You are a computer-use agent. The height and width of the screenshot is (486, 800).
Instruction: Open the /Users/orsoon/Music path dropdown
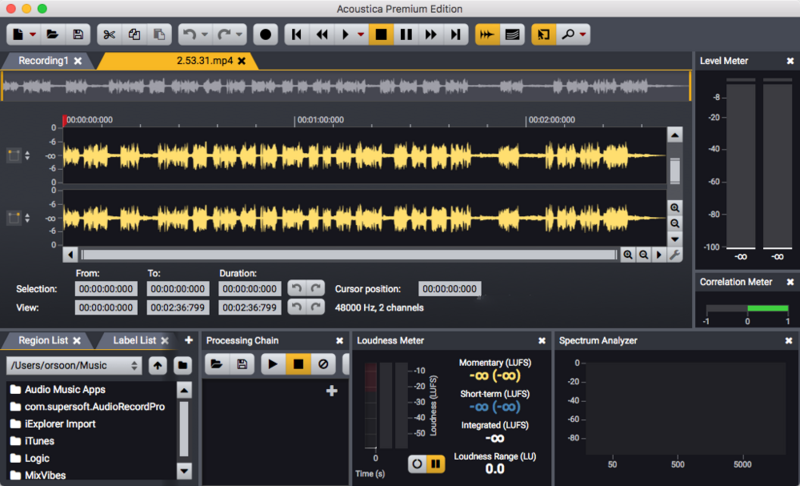(74, 365)
